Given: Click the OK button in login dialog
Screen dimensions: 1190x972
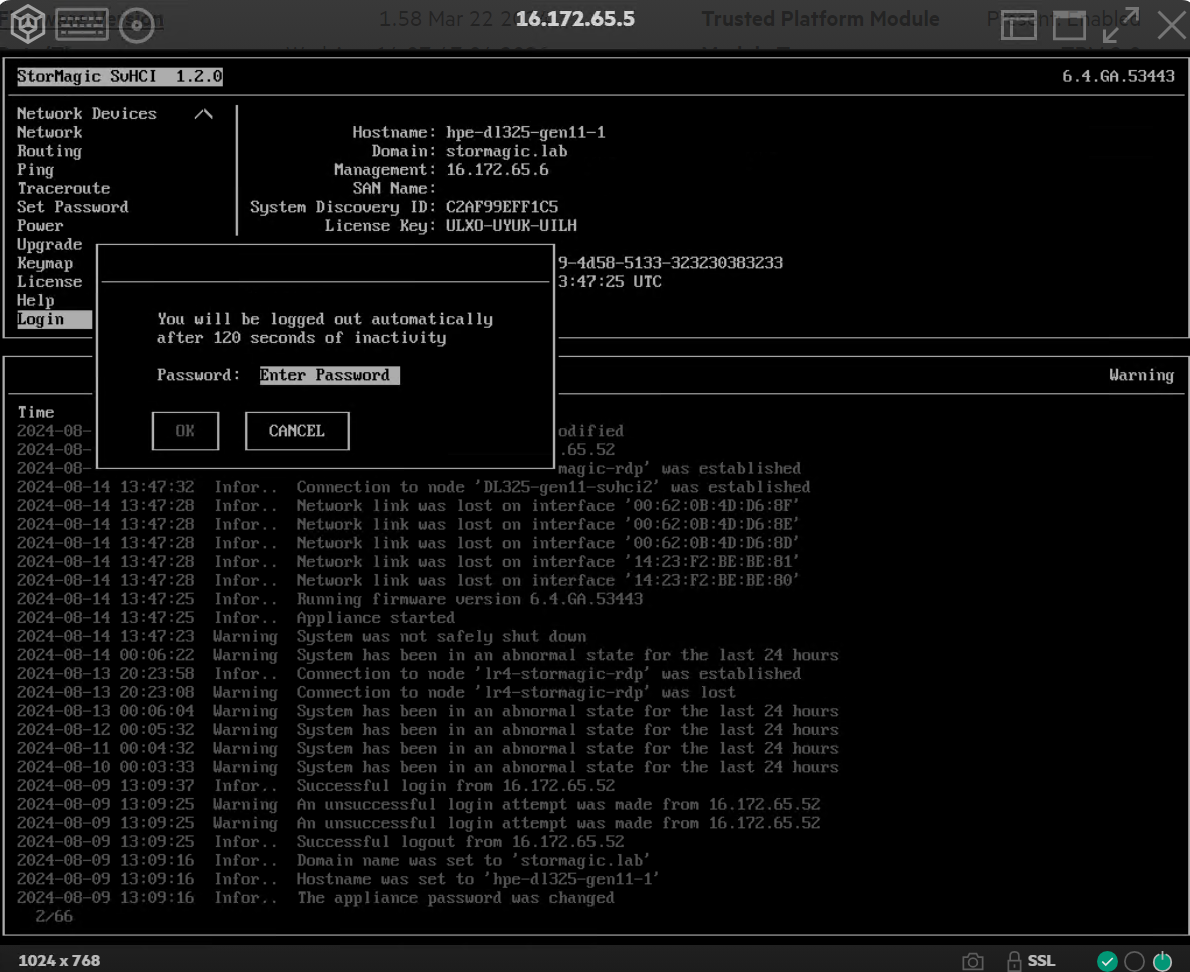Looking at the screenshot, I should click(185, 431).
